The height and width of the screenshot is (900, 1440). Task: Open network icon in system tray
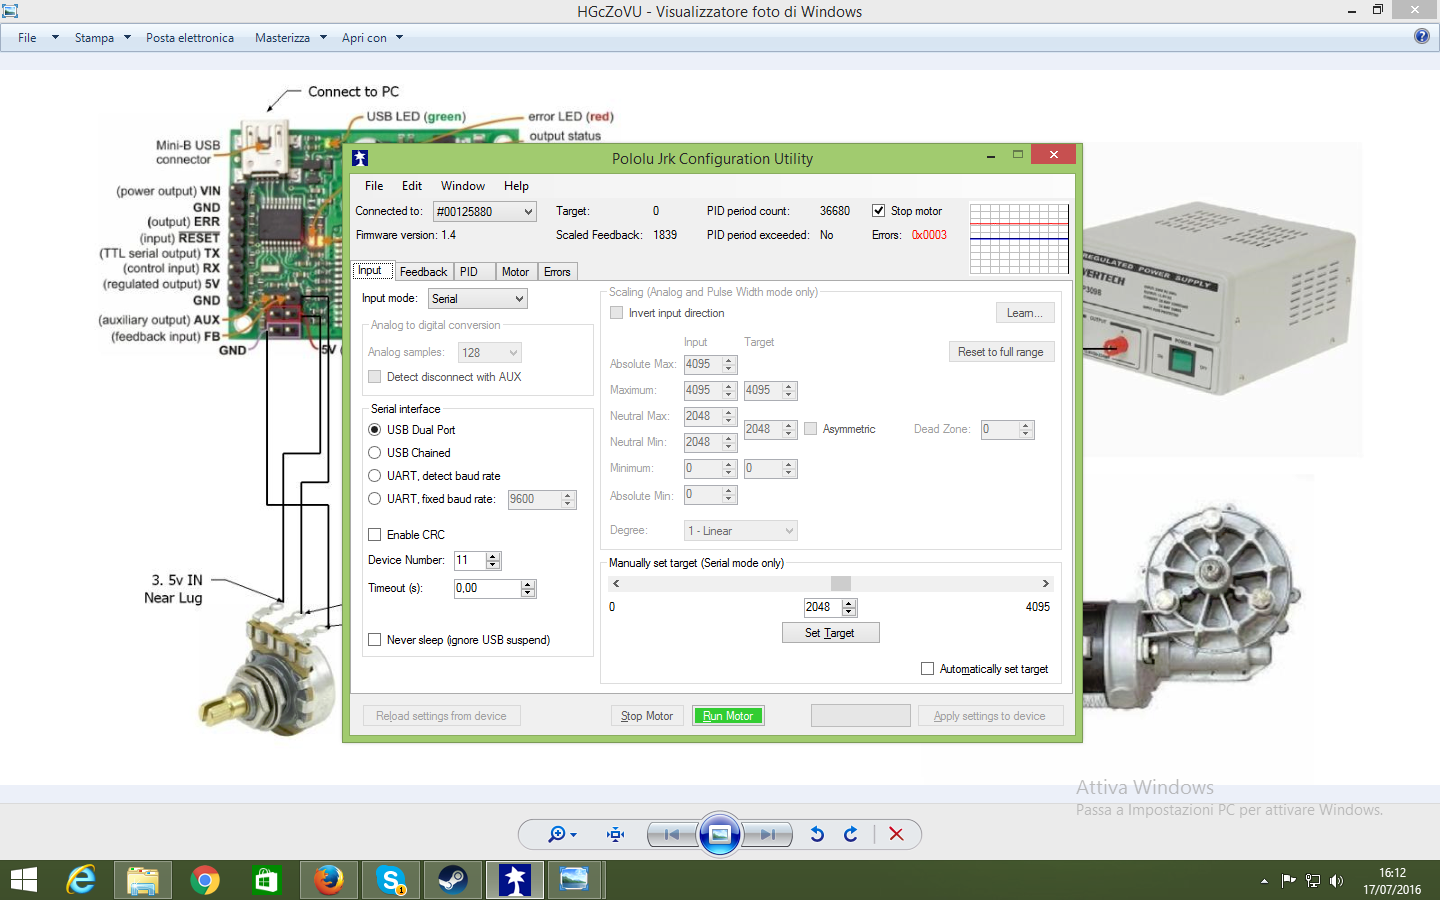[x=1312, y=881]
